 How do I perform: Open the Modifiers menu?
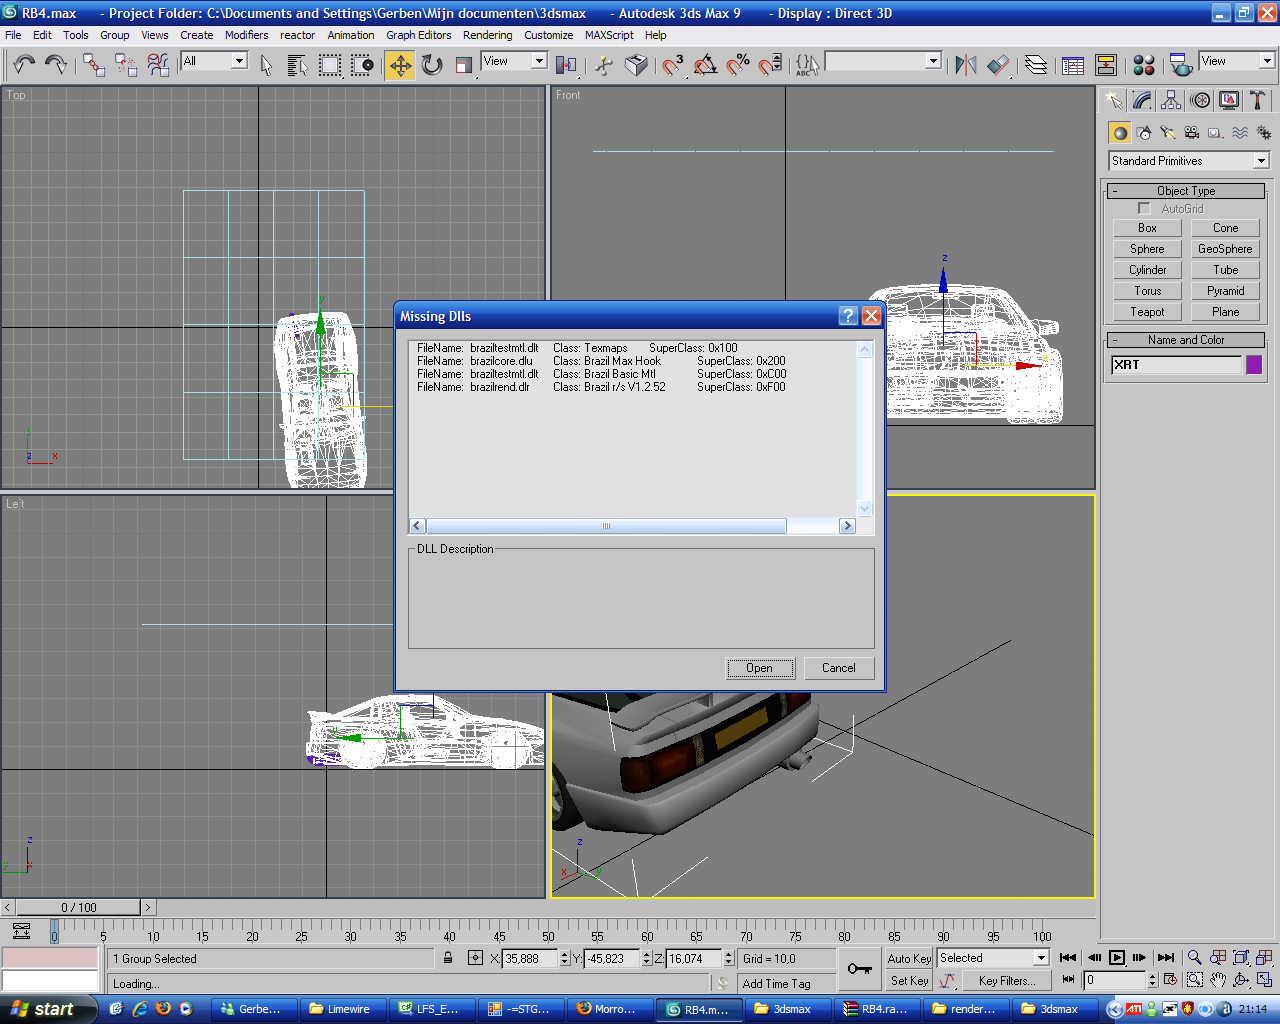(x=246, y=35)
